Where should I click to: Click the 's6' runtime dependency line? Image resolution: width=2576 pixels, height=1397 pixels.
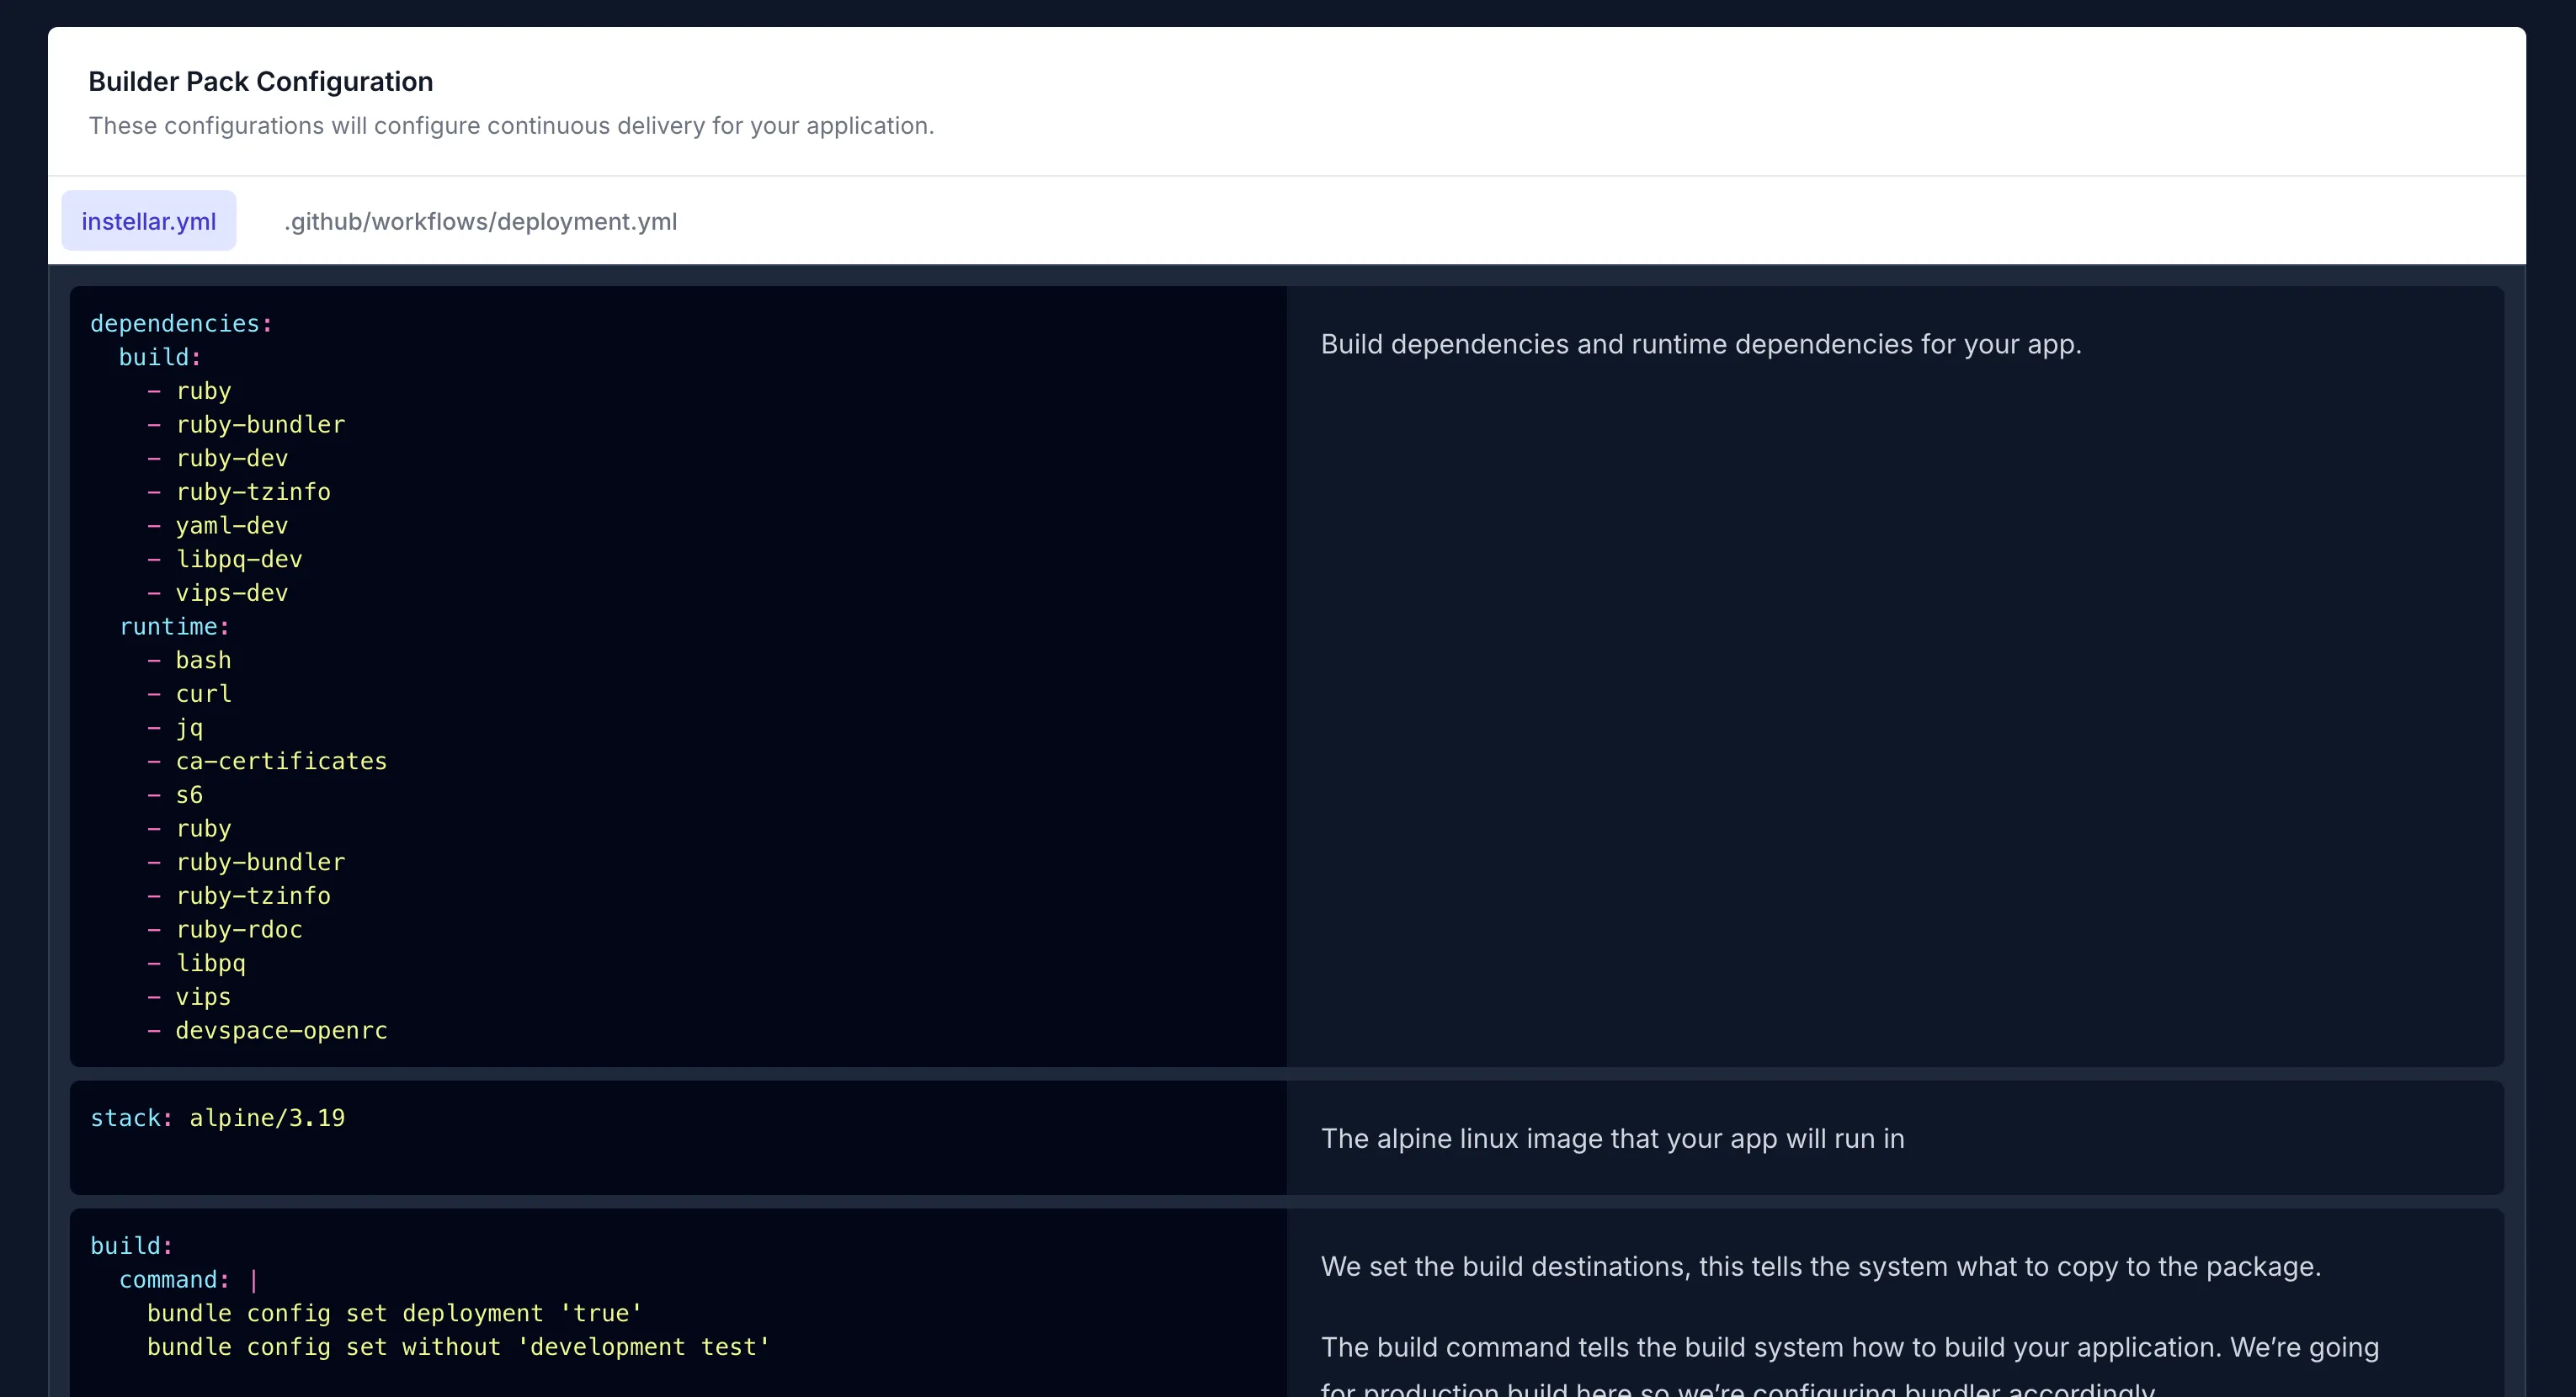coord(175,795)
